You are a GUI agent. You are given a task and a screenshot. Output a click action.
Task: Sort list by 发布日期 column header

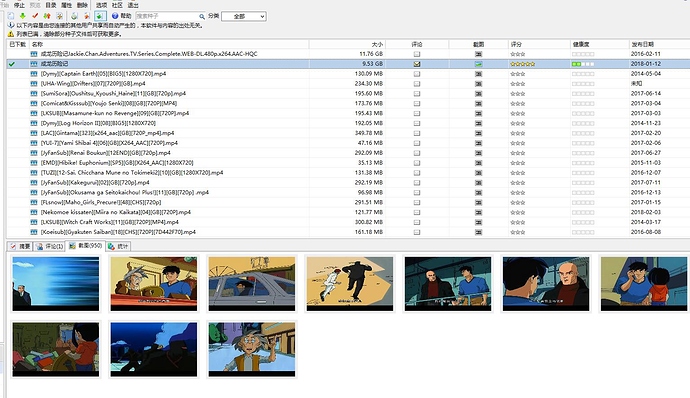pyautogui.click(x=642, y=44)
